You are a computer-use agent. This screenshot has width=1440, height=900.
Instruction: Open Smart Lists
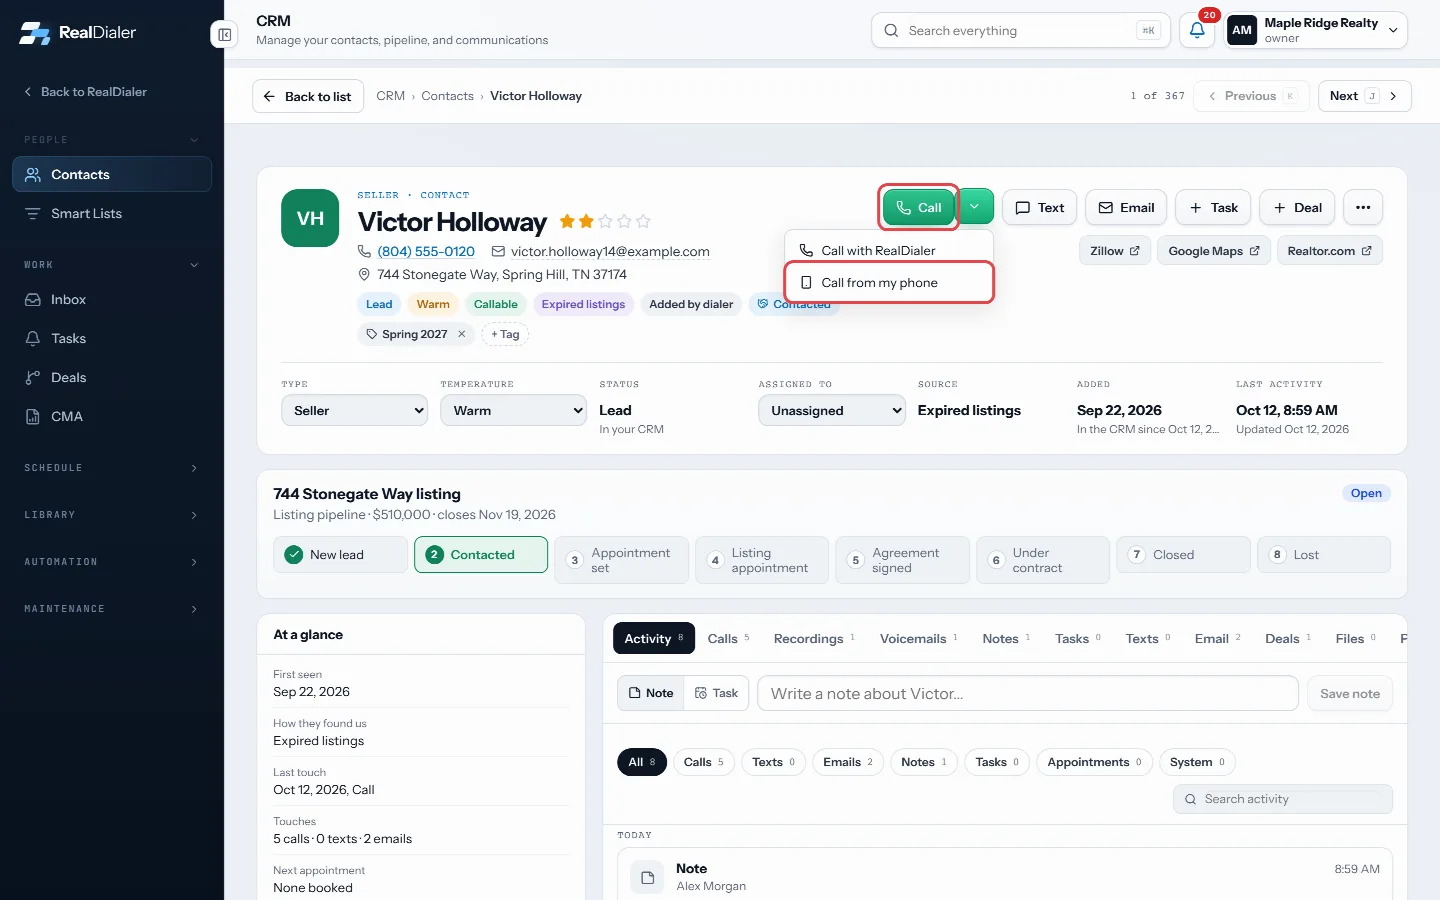coord(112,214)
